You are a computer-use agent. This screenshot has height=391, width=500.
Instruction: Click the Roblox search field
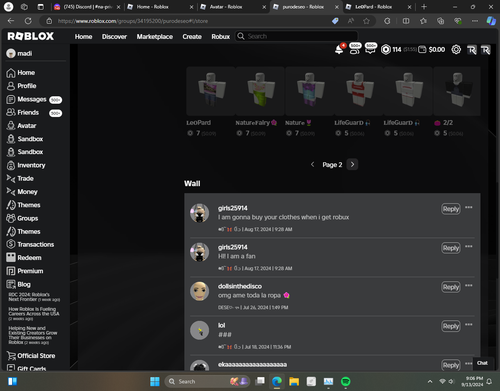297,36
